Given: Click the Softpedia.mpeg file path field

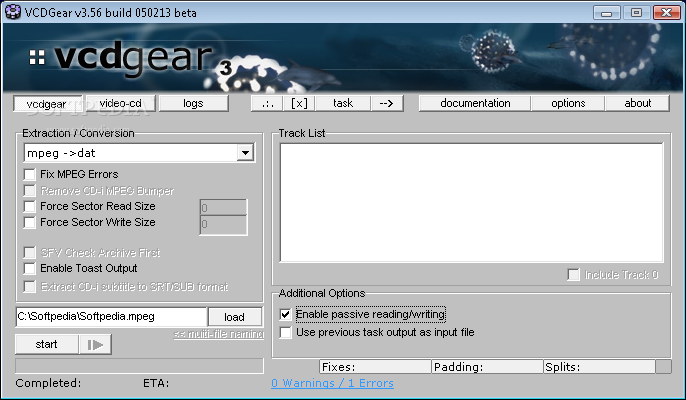Looking at the screenshot, I should click(x=111, y=317).
